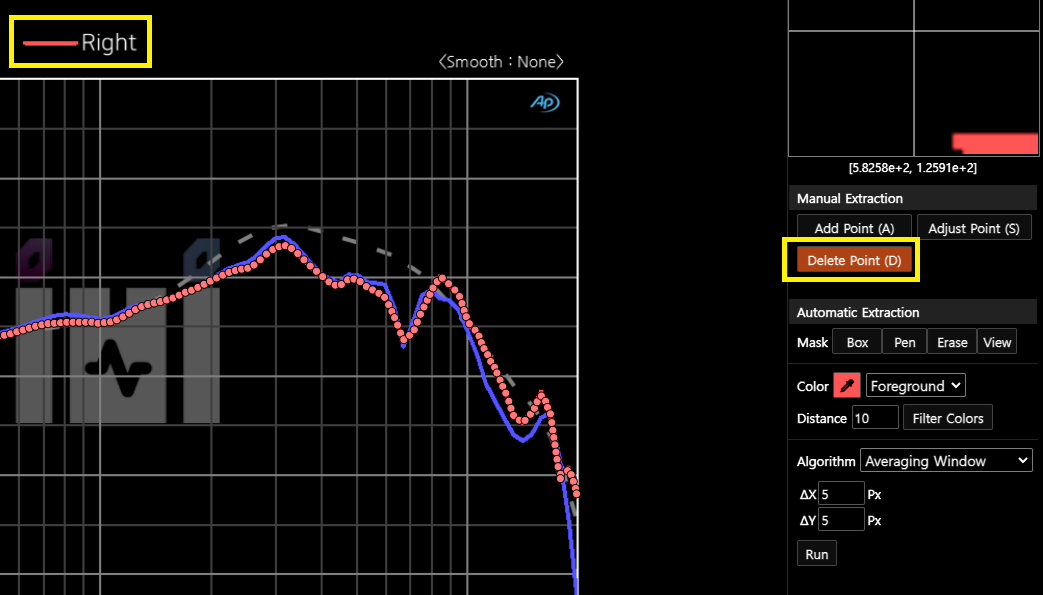
Task: Click the View mask button
Action: click(x=997, y=342)
